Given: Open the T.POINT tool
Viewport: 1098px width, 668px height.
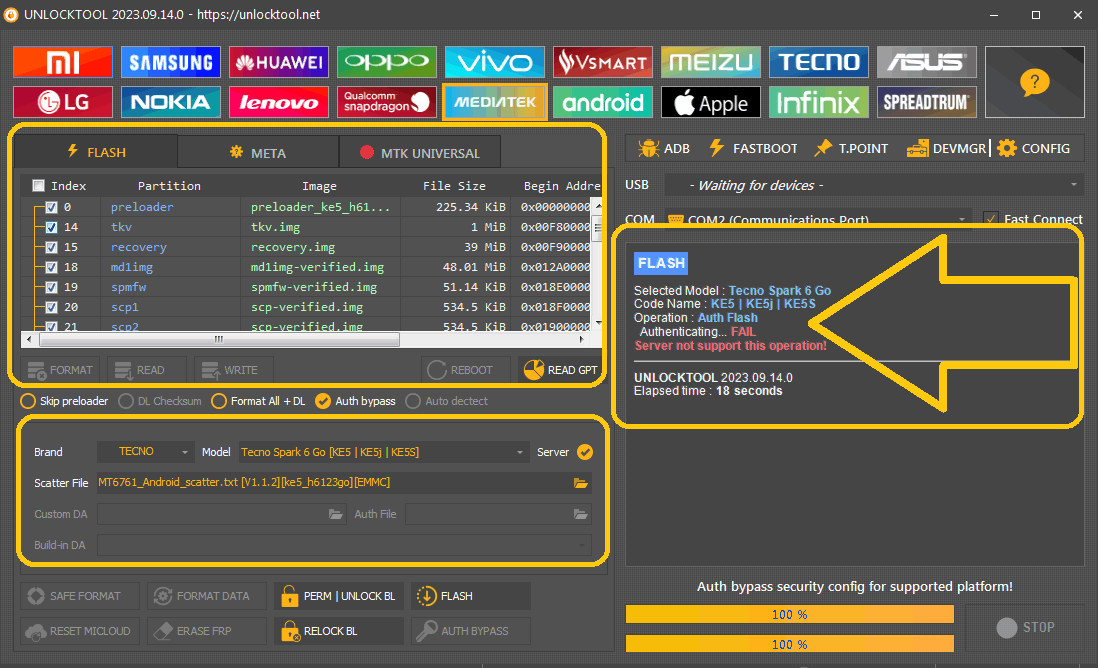Looking at the screenshot, I should click(x=852, y=148).
